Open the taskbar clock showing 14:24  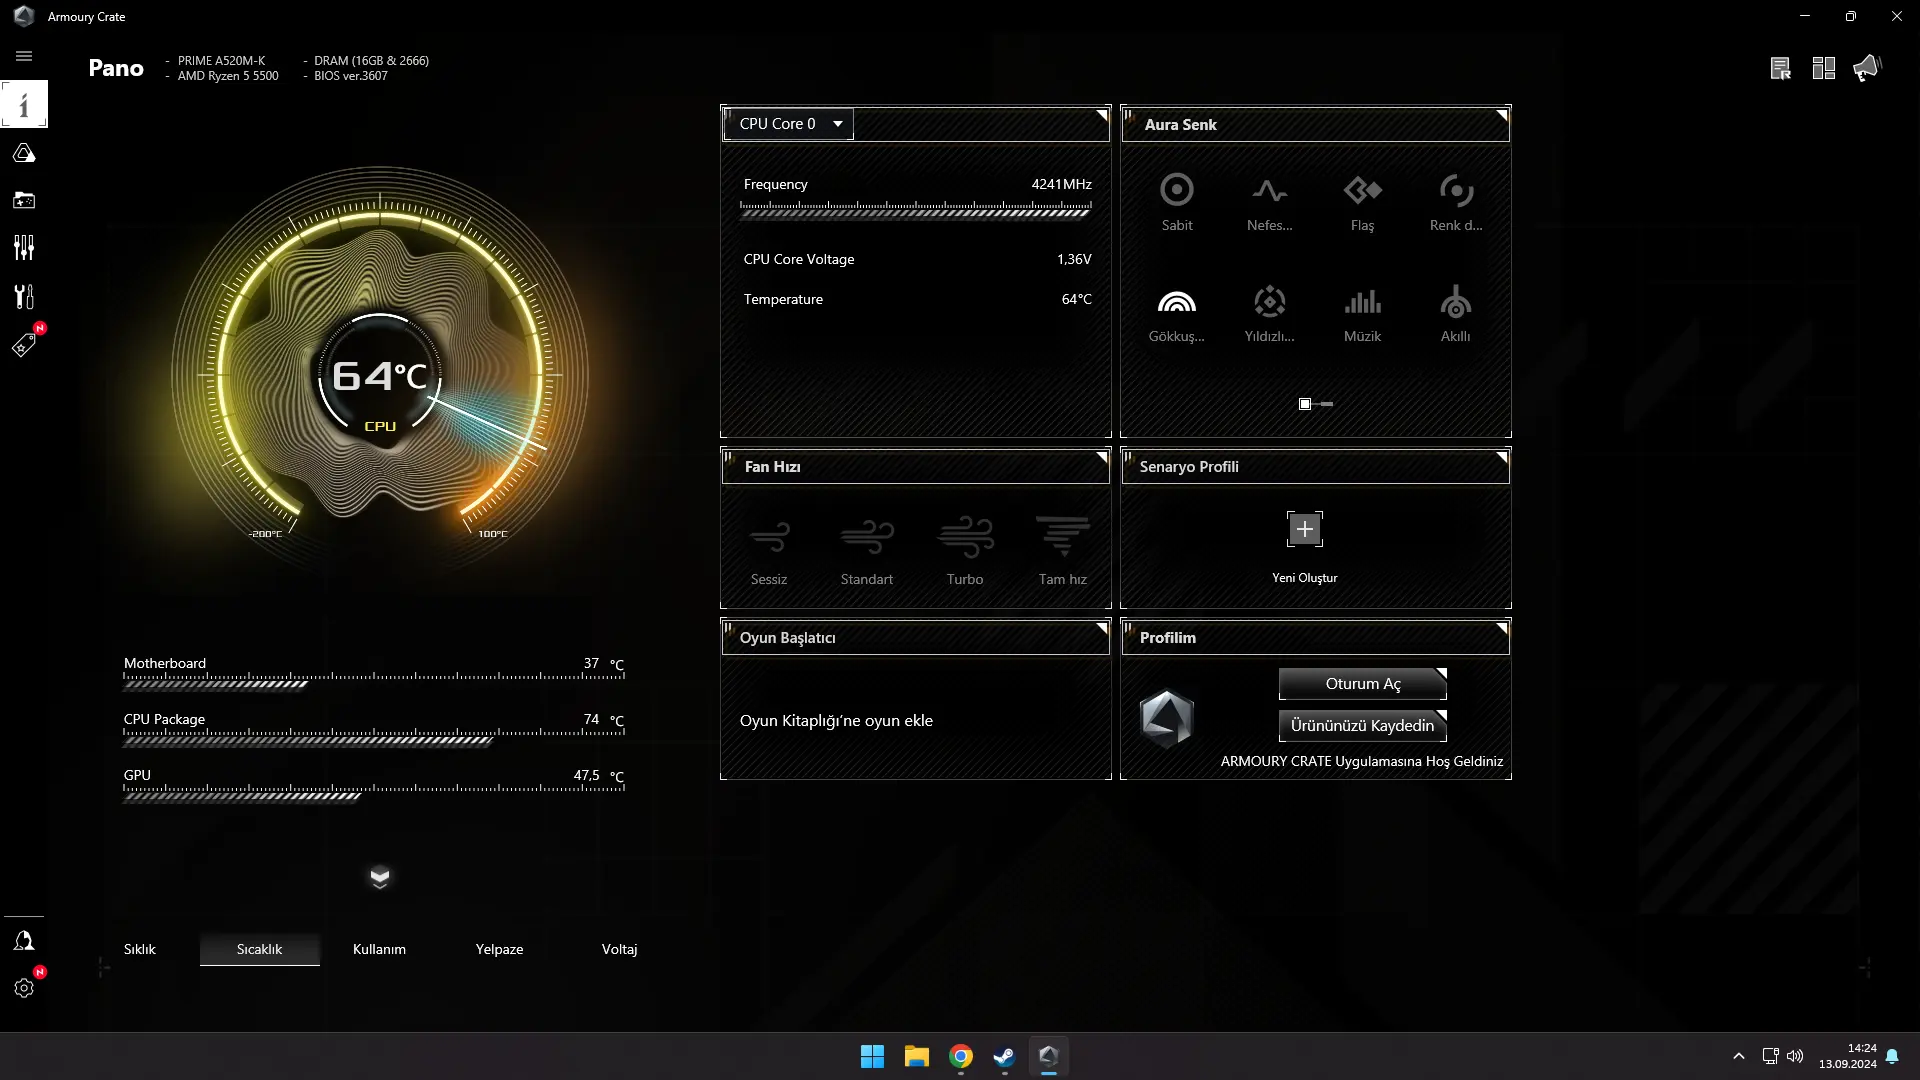pyautogui.click(x=1848, y=1056)
